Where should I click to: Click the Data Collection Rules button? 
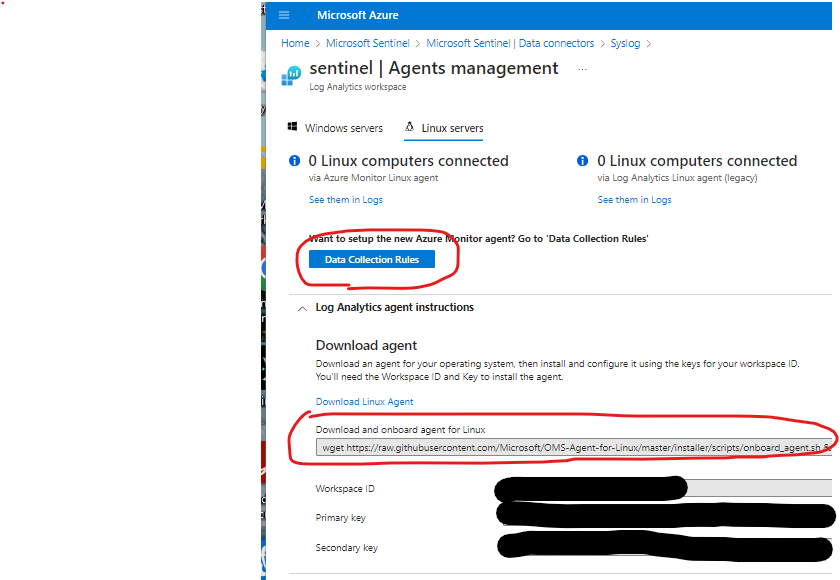point(372,260)
